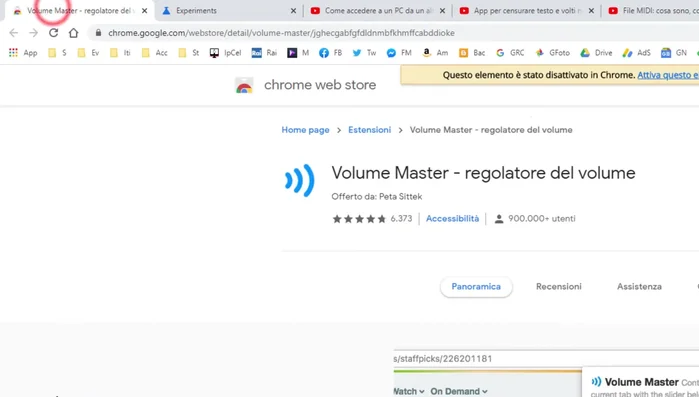Open the Ev bookmark folder
The width and height of the screenshot is (699, 397).
(x=88, y=53)
